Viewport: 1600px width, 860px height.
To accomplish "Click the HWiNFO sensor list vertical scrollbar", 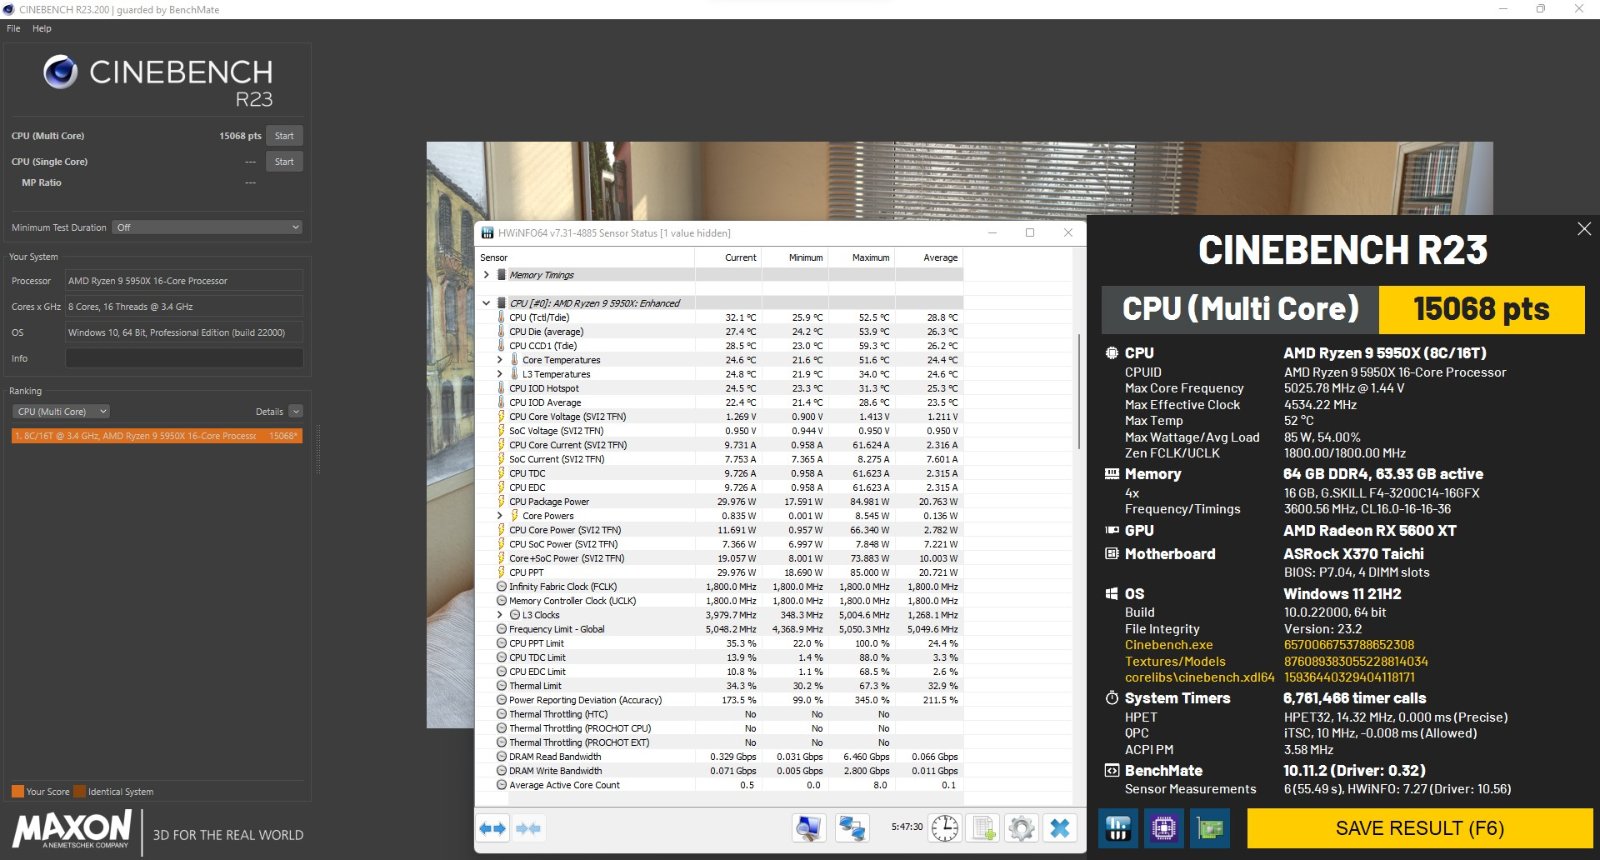I will (x=1079, y=391).
